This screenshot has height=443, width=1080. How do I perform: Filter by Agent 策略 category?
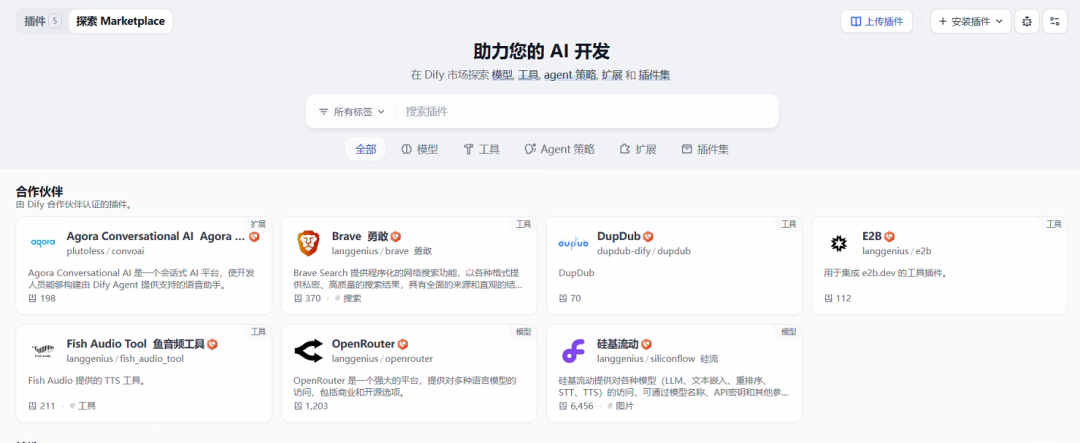[559, 149]
